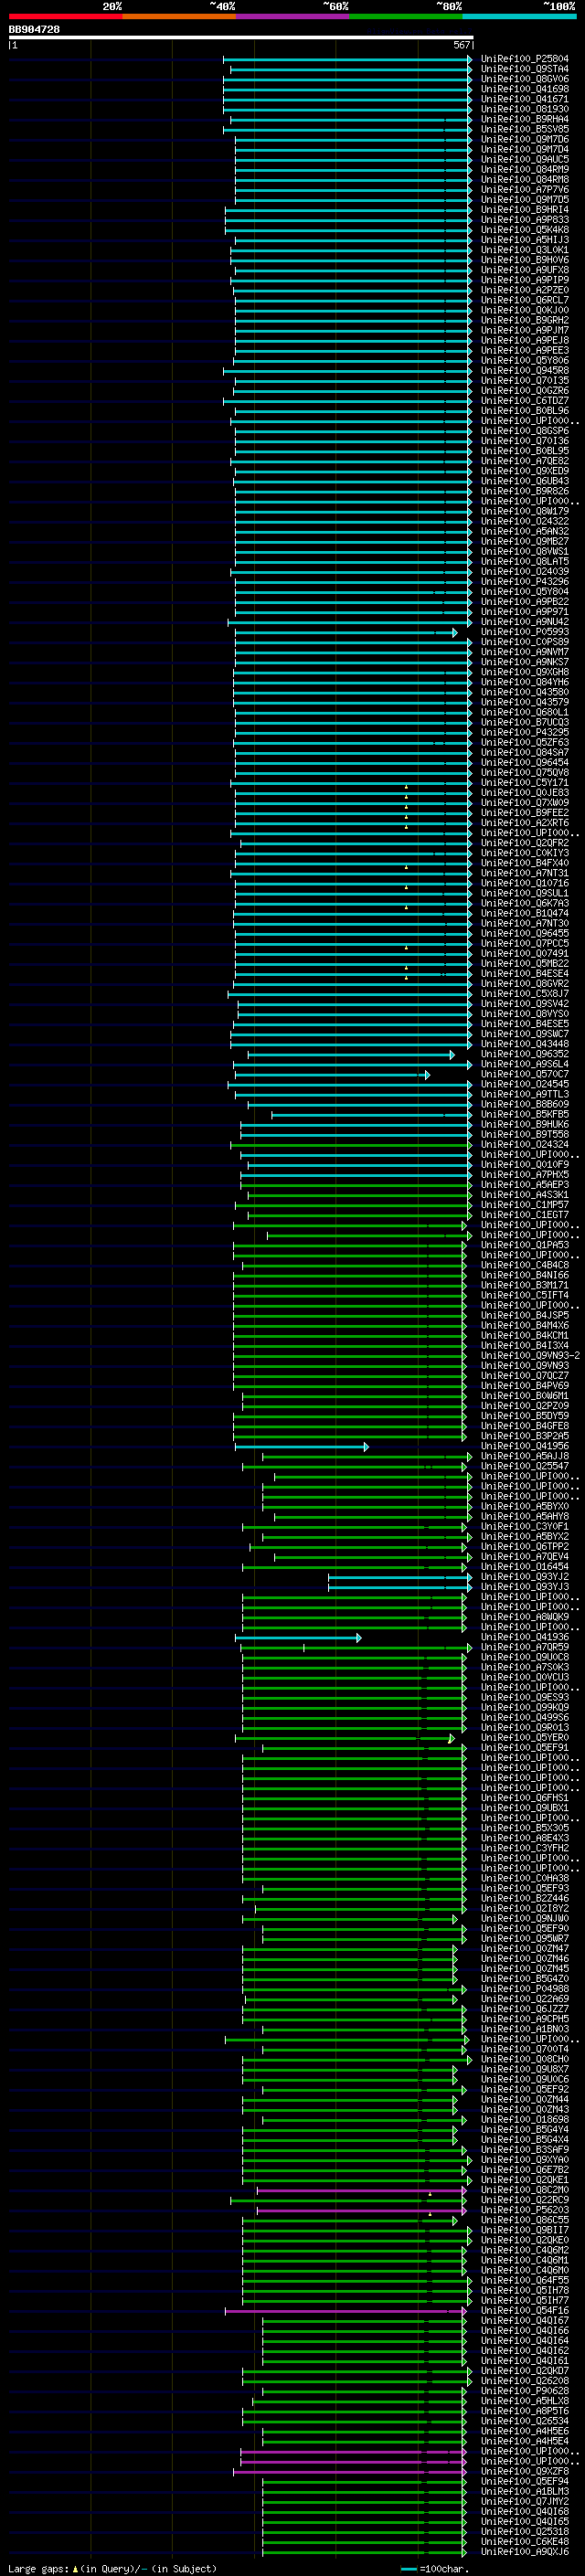Open hit UniRef100_Q8GV06
Viewport: 585px width, 2576px height.
[524, 79]
